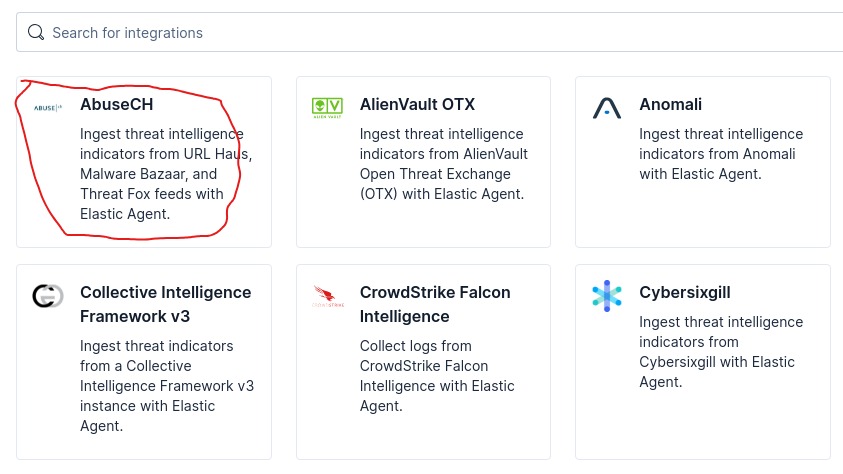
Task: Click the CrowdStrike falcon logo icon
Action: (327, 296)
